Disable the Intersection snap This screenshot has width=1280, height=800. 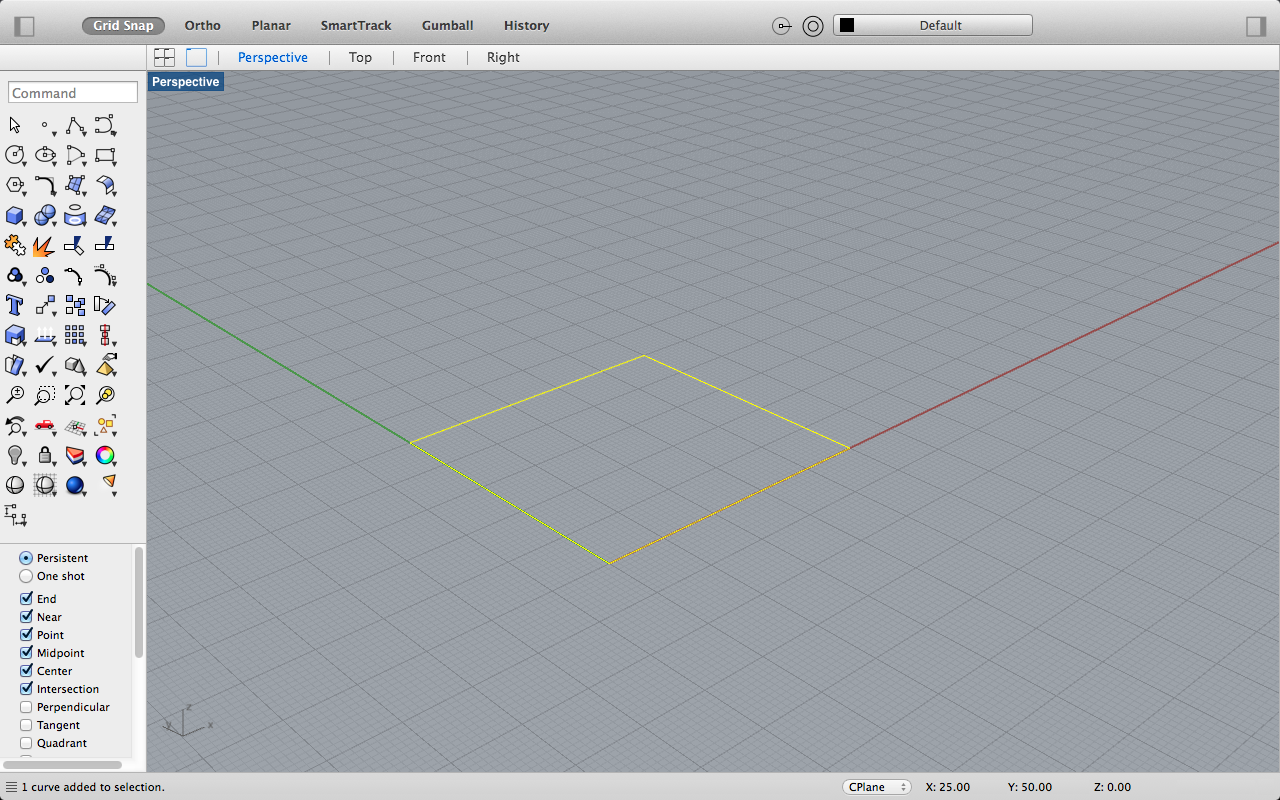pyautogui.click(x=27, y=689)
